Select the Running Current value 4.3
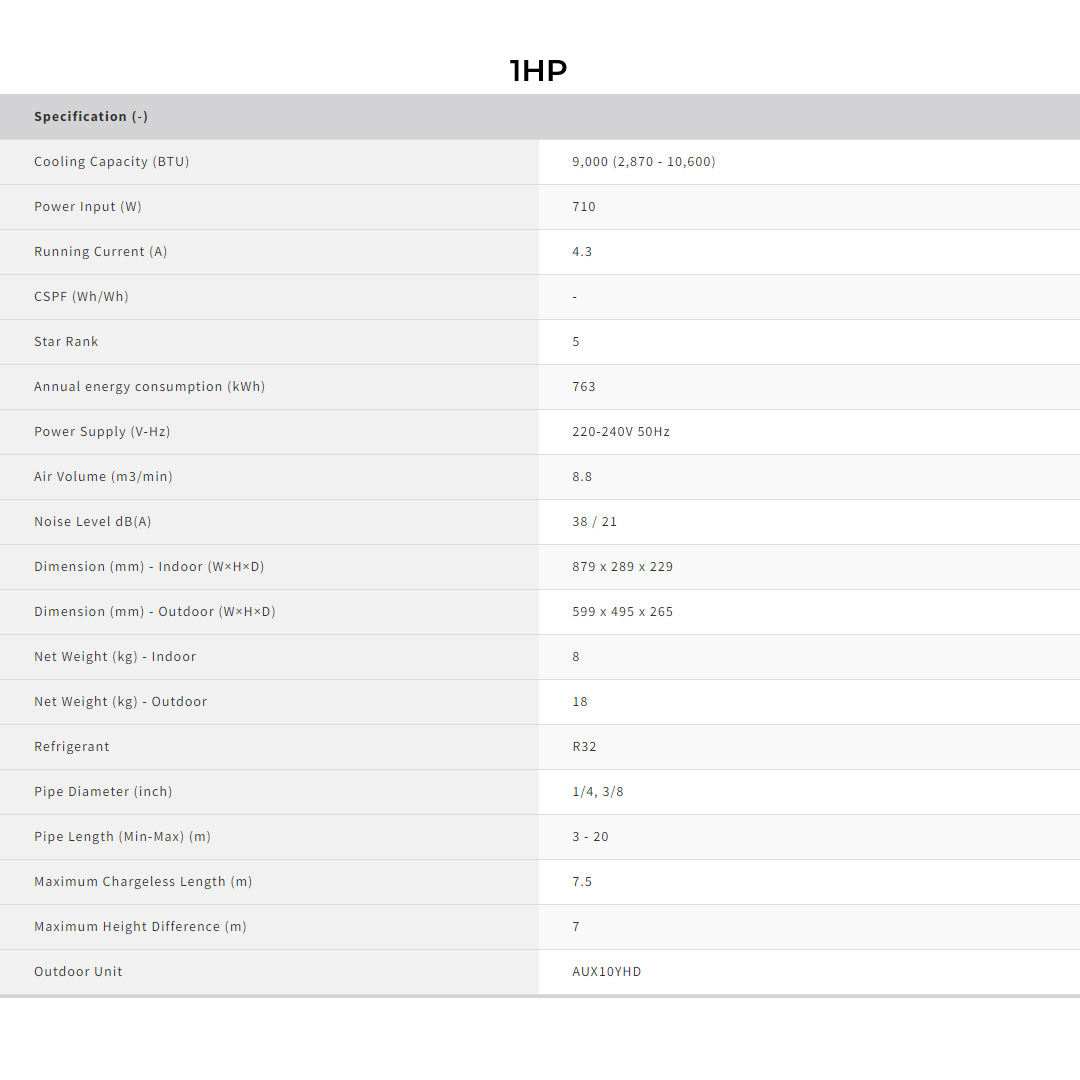This screenshot has height=1080, width=1080. click(x=582, y=252)
